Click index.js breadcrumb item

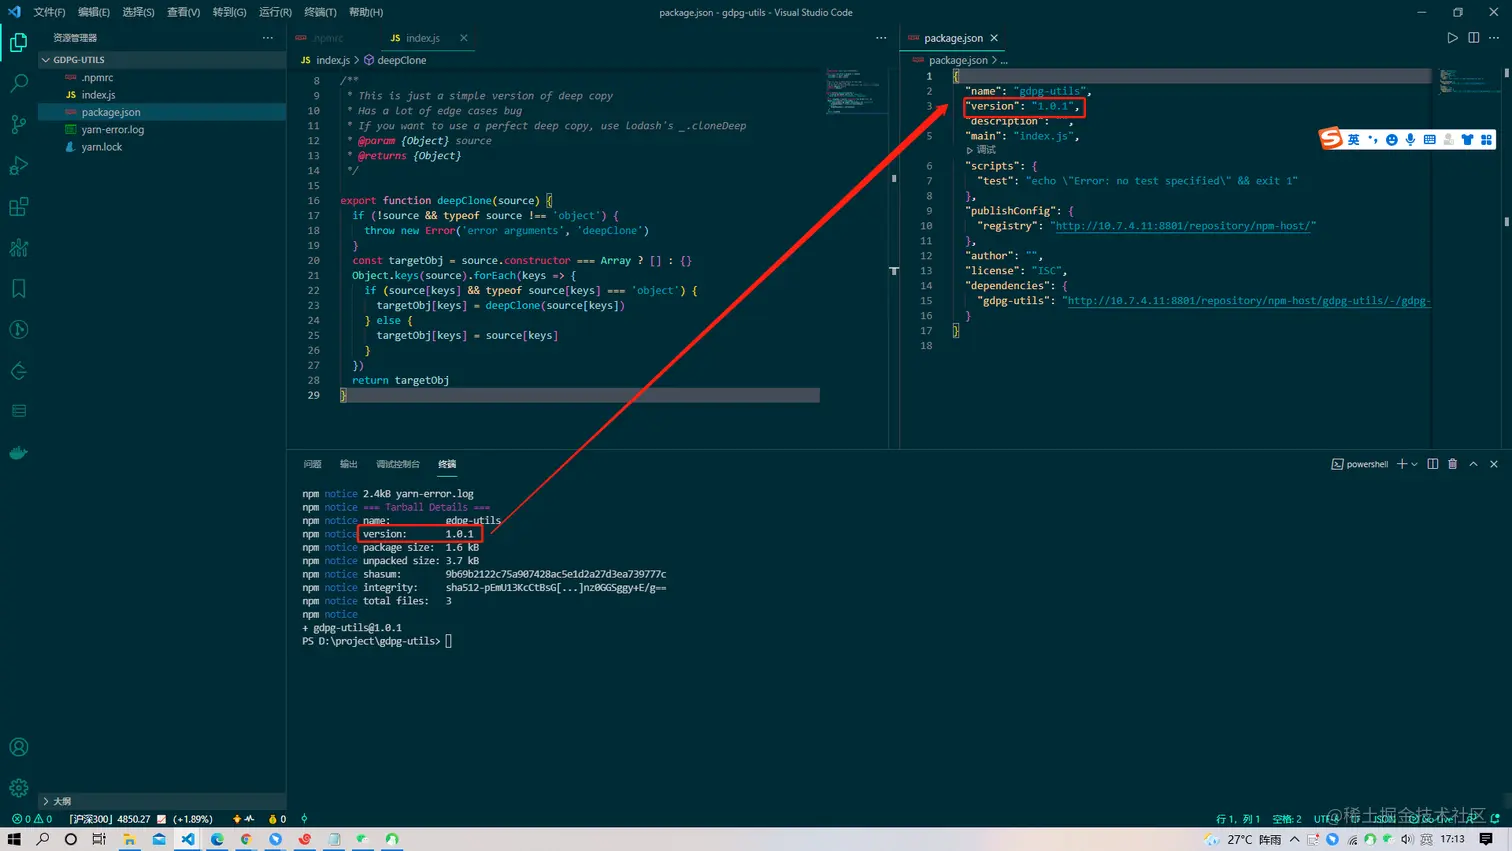click(x=326, y=60)
